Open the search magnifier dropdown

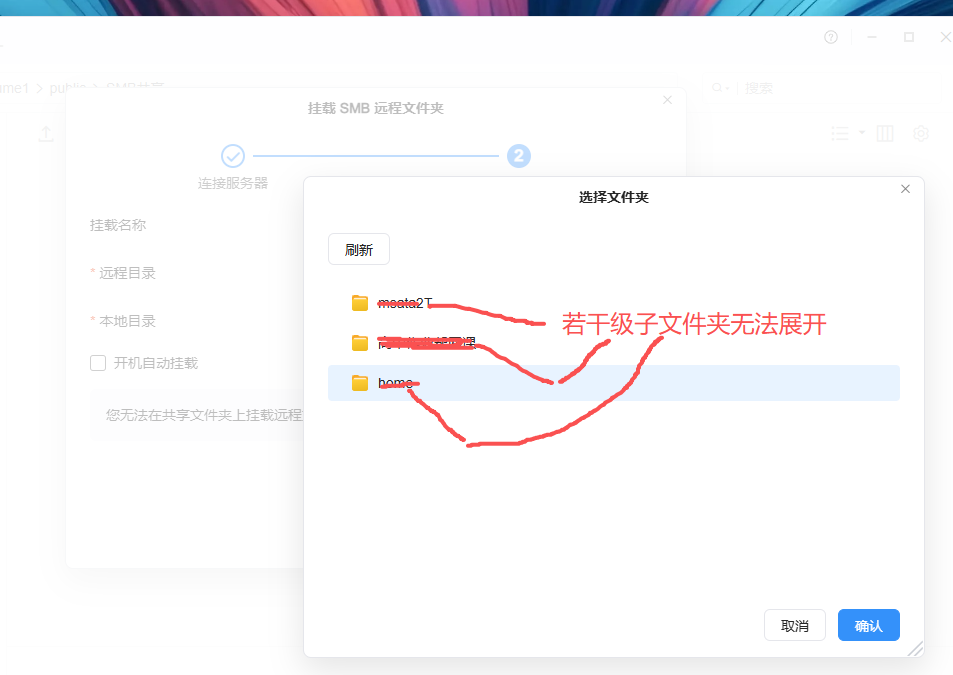coord(720,88)
